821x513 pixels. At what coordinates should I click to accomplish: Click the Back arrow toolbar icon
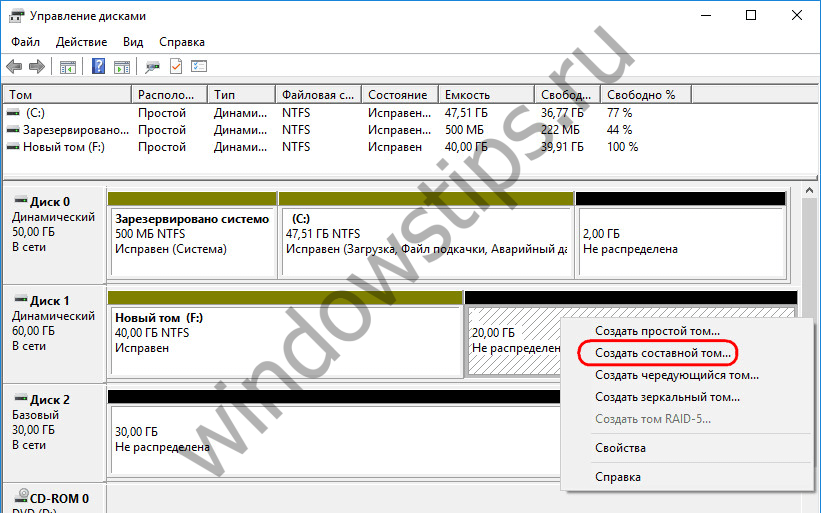[x=14, y=67]
